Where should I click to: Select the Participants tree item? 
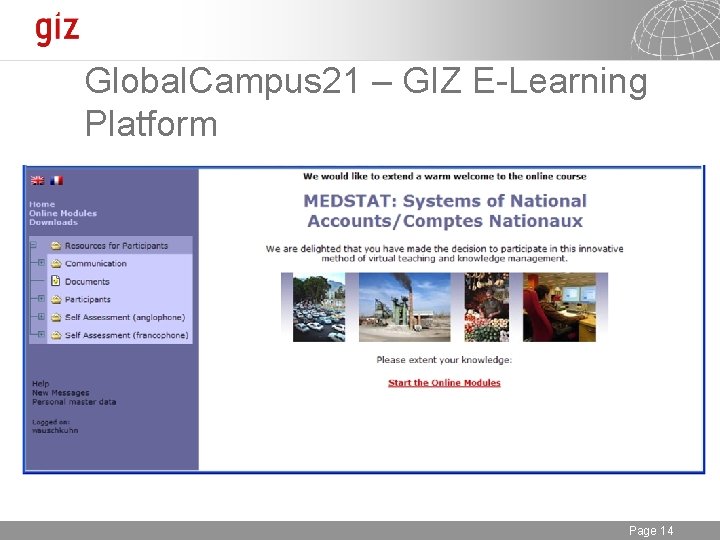88,299
